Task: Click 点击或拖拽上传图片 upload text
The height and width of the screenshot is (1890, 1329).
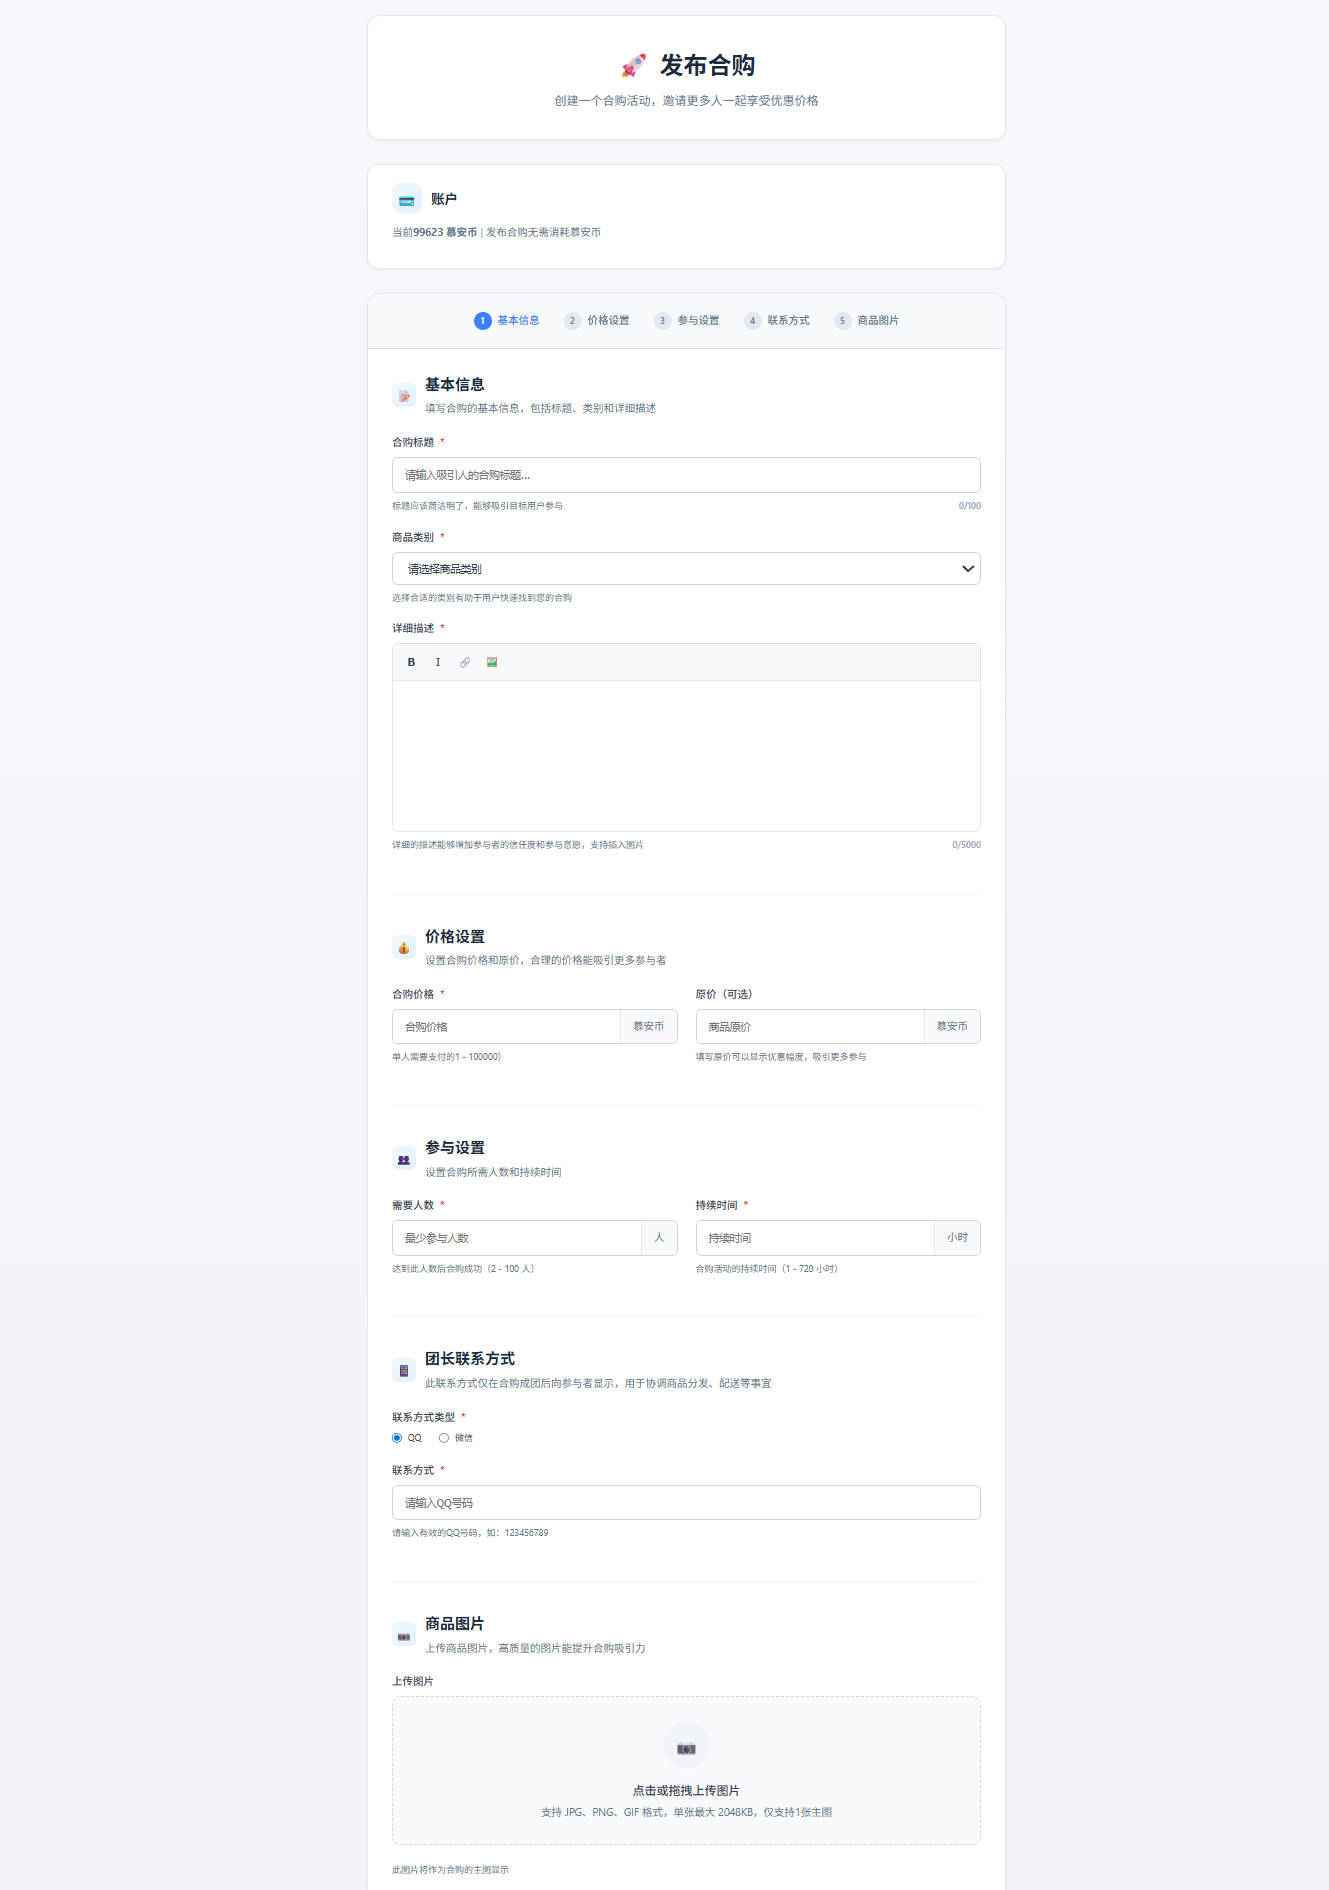Action: (686, 1790)
